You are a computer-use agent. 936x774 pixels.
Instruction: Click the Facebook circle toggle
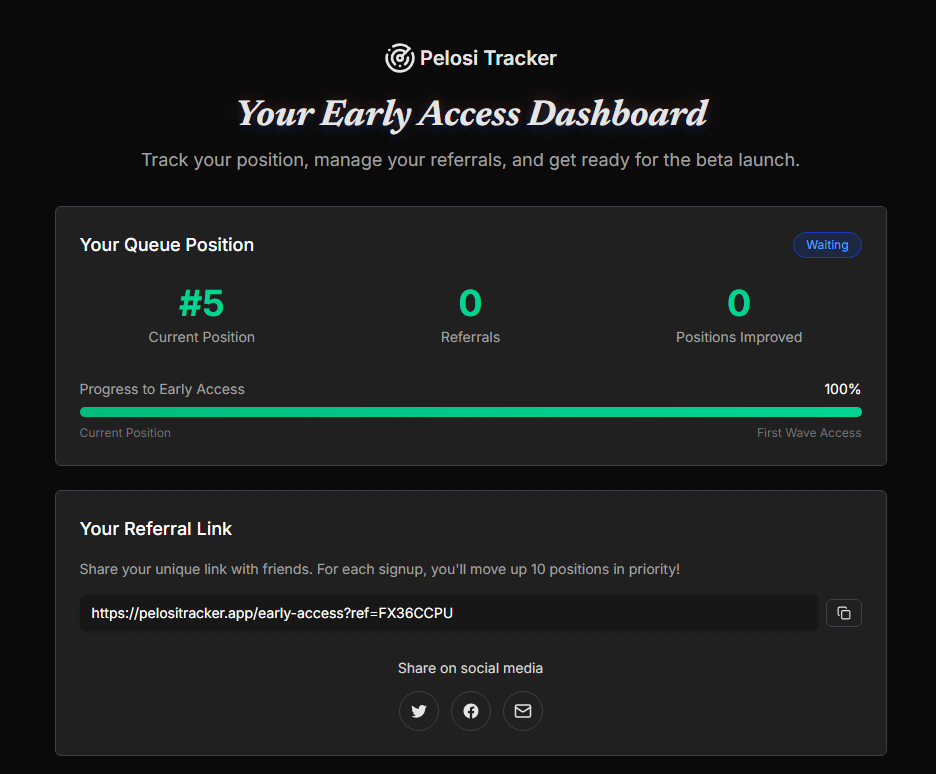tap(471, 711)
